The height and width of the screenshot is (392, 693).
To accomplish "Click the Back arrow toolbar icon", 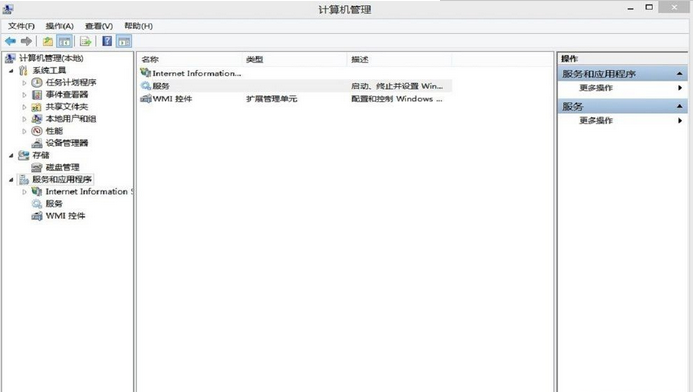I will point(10,42).
